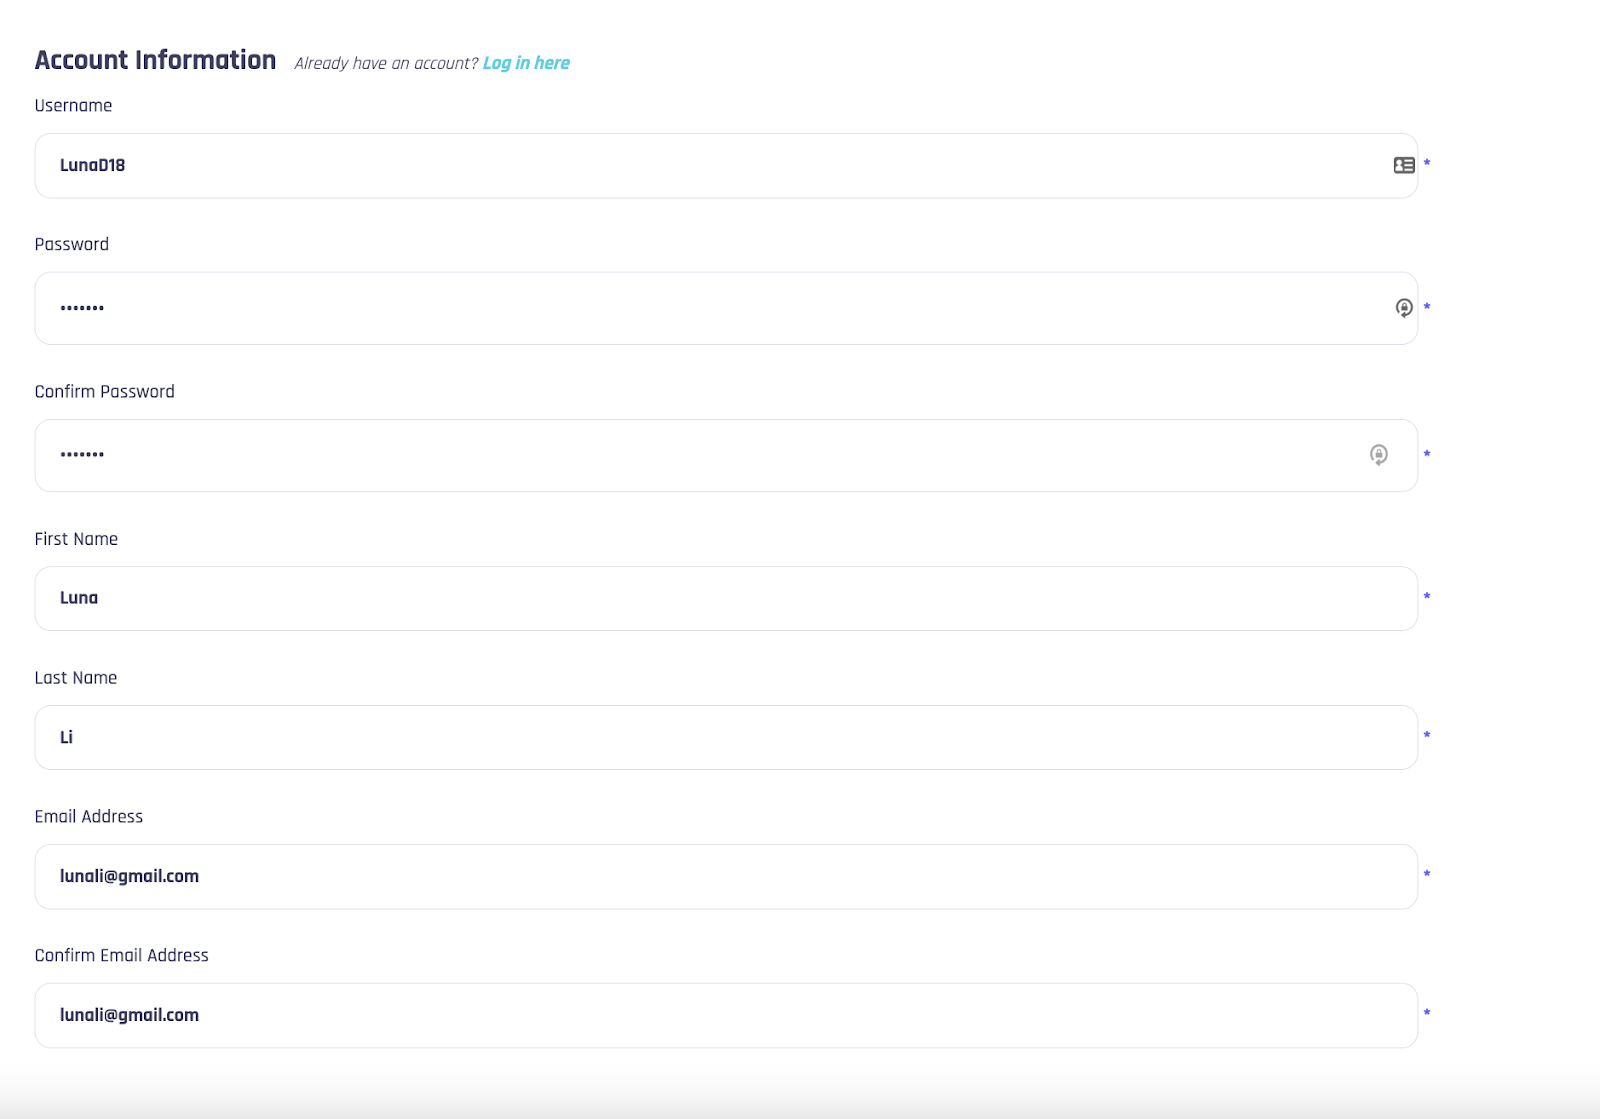Viewport: 1600px width, 1119px height.
Task: Click the 'Confirm Email Address' label
Action: pyautogui.click(x=122, y=956)
